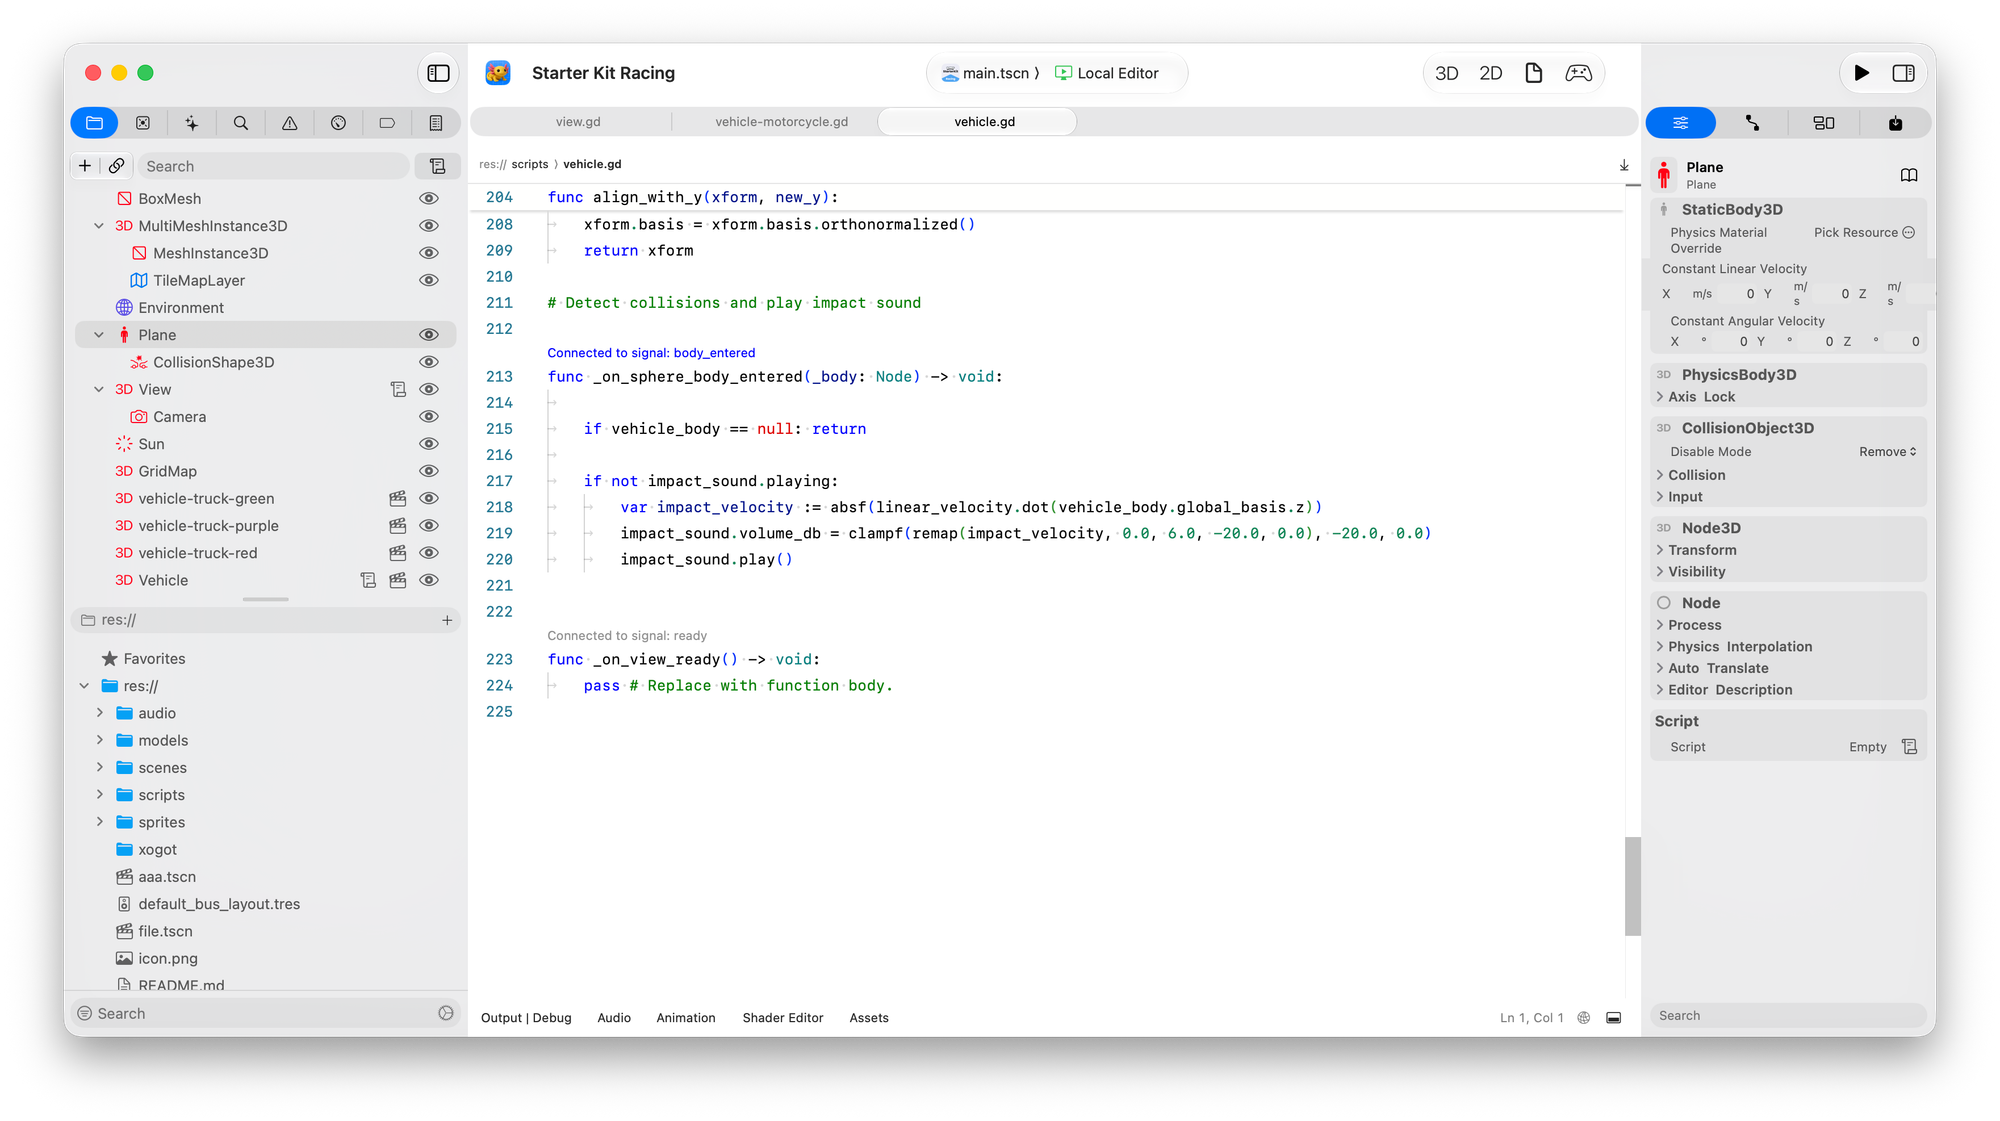
Task: Select the inspector sliders tab
Action: 1681,123
